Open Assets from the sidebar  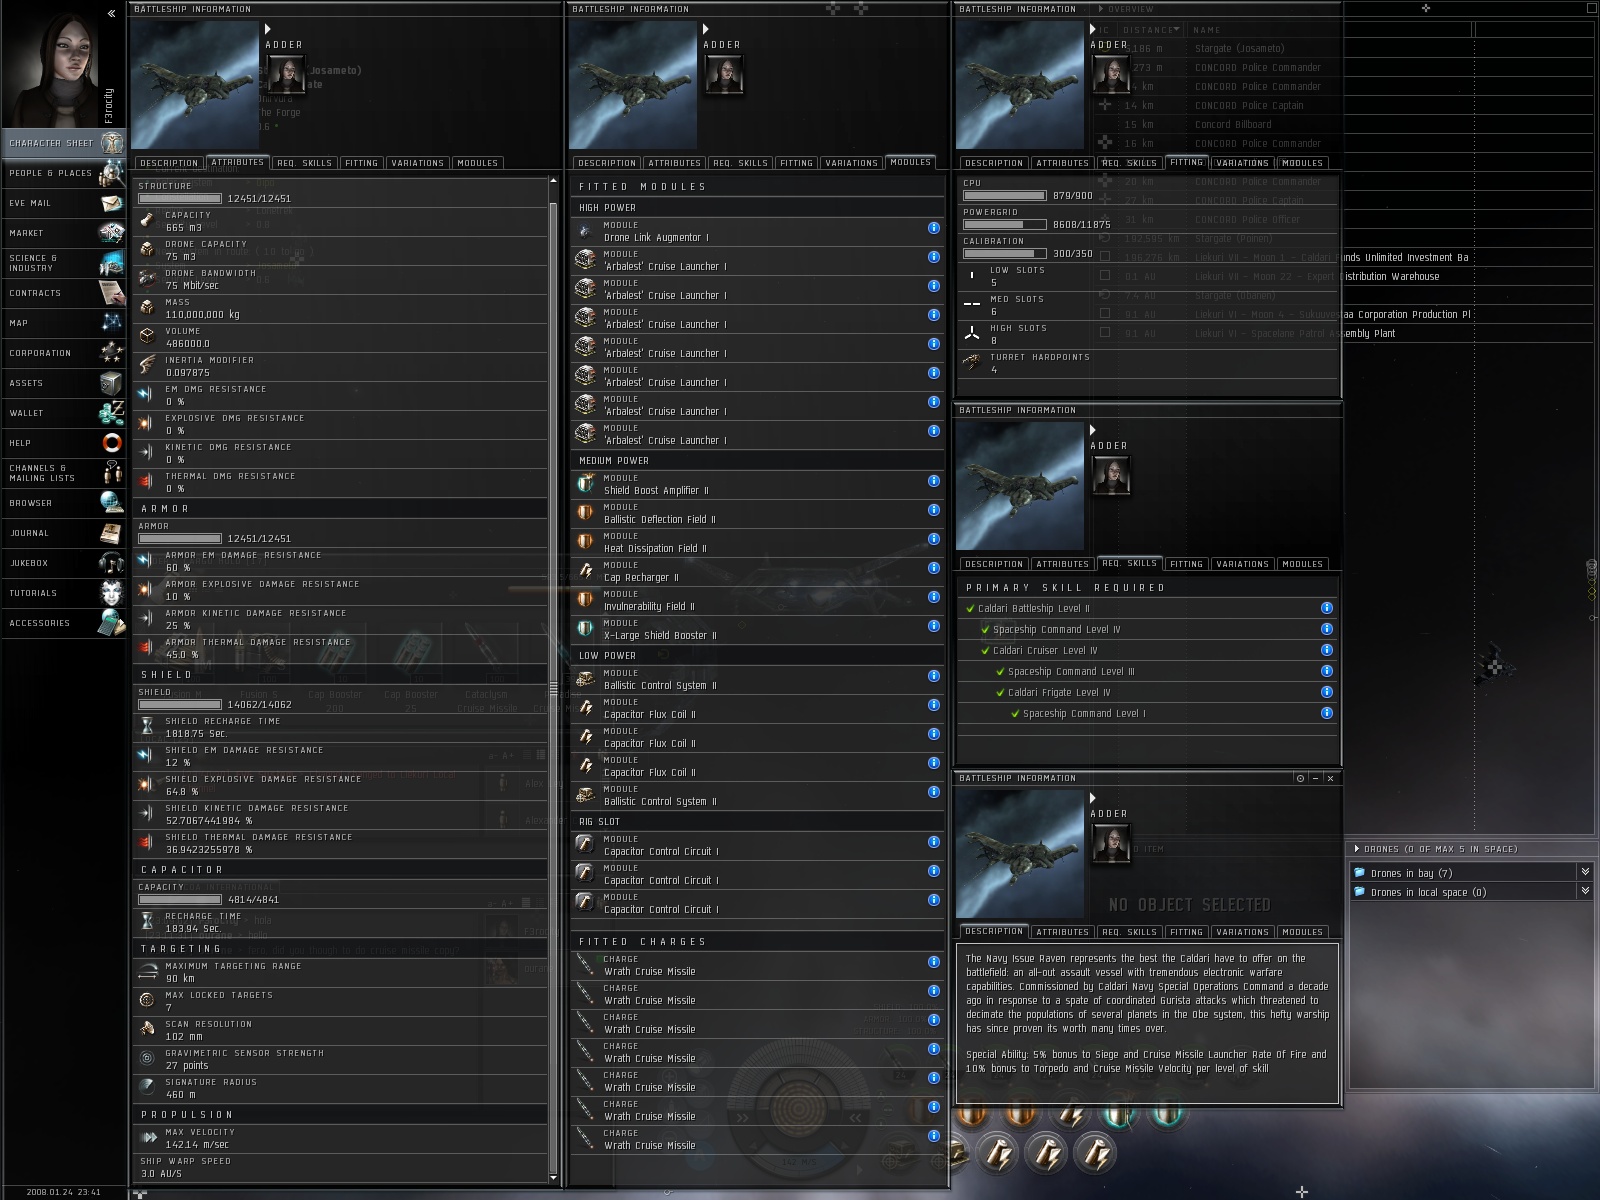tap(64, 383)
